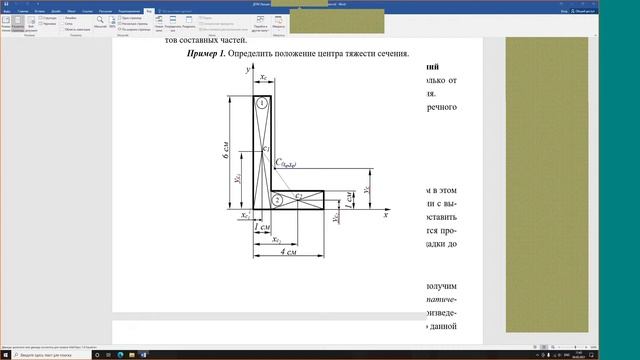
Task: Open Task View on taskbar
Action: pos(108,355)
